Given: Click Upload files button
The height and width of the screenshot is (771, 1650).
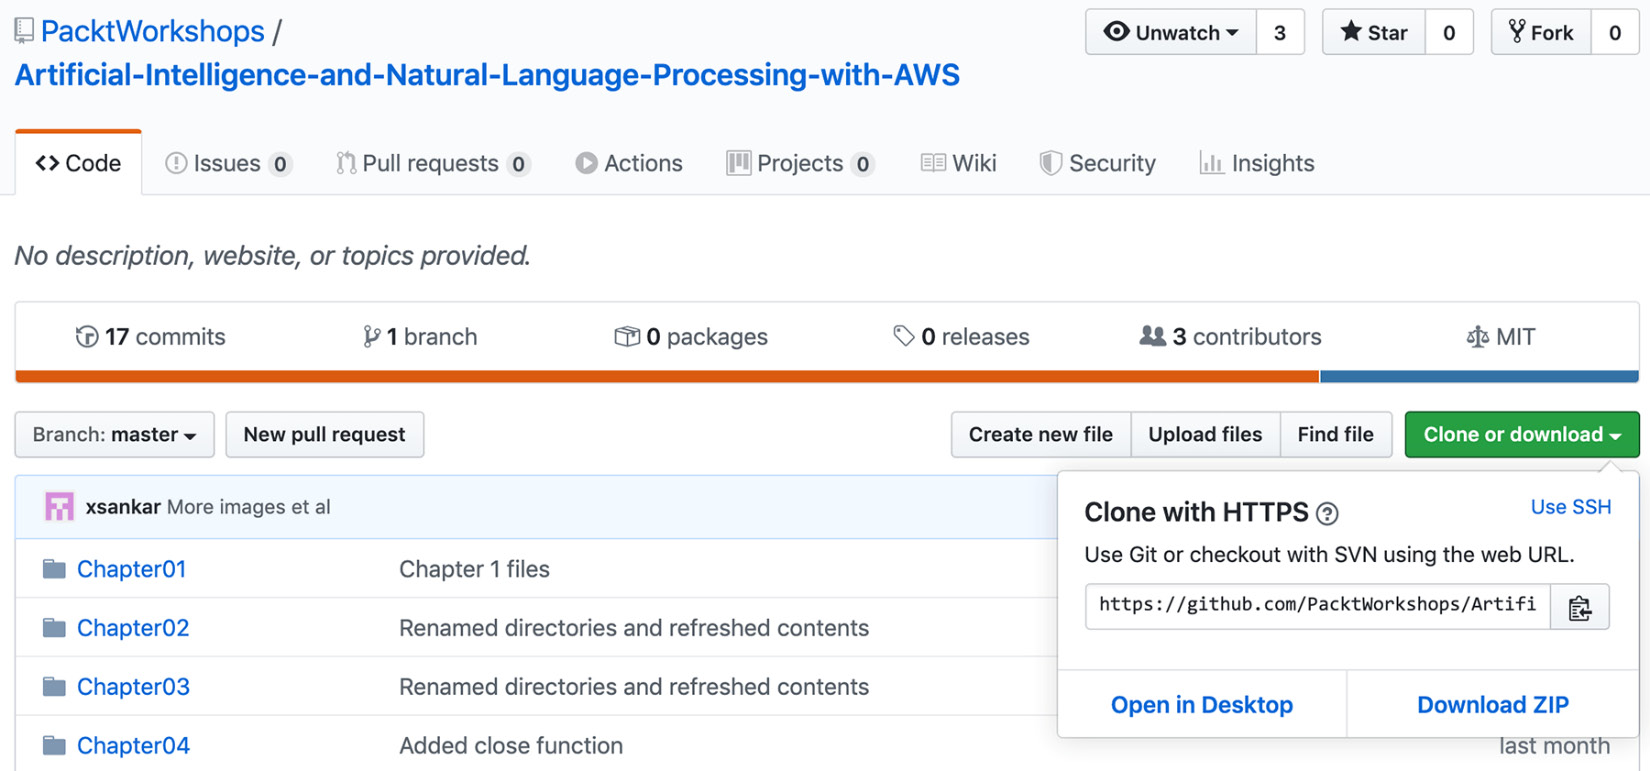Looking at the screenshot, I should tap(1205, 435).
